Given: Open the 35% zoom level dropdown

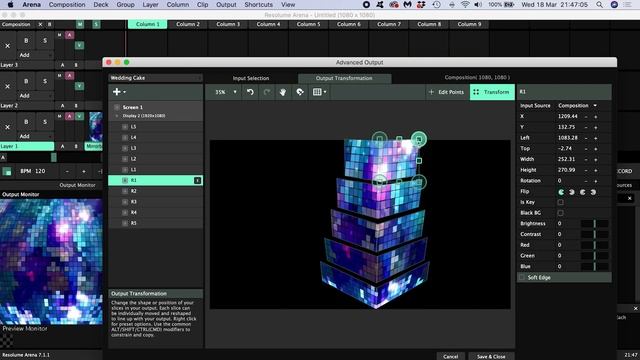Looking at the screenshot, I should [225, 92].
